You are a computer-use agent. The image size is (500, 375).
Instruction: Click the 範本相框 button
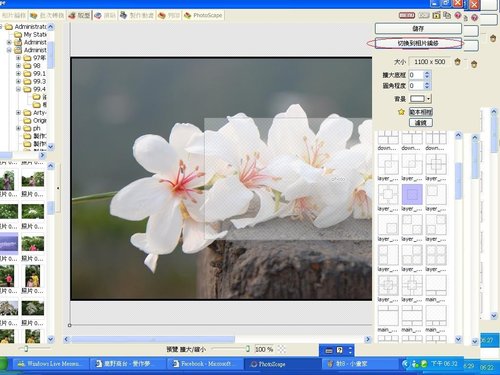[421, 112]
